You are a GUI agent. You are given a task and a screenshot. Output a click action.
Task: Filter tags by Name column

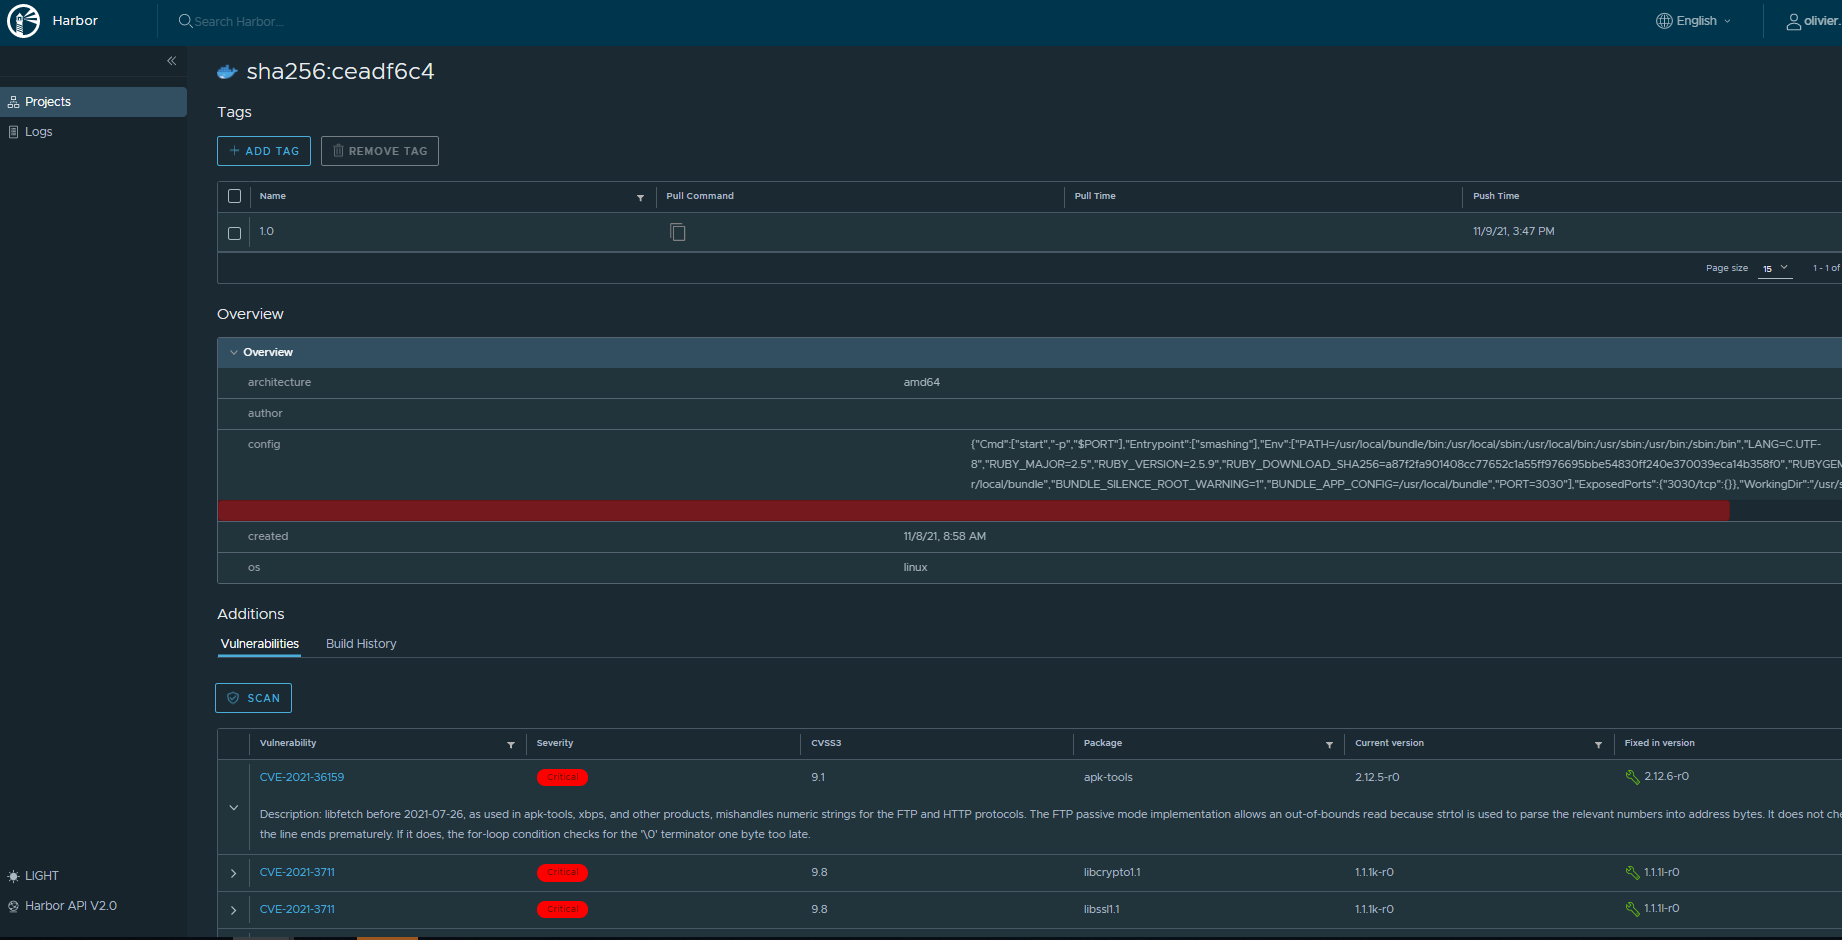[640, 198]
